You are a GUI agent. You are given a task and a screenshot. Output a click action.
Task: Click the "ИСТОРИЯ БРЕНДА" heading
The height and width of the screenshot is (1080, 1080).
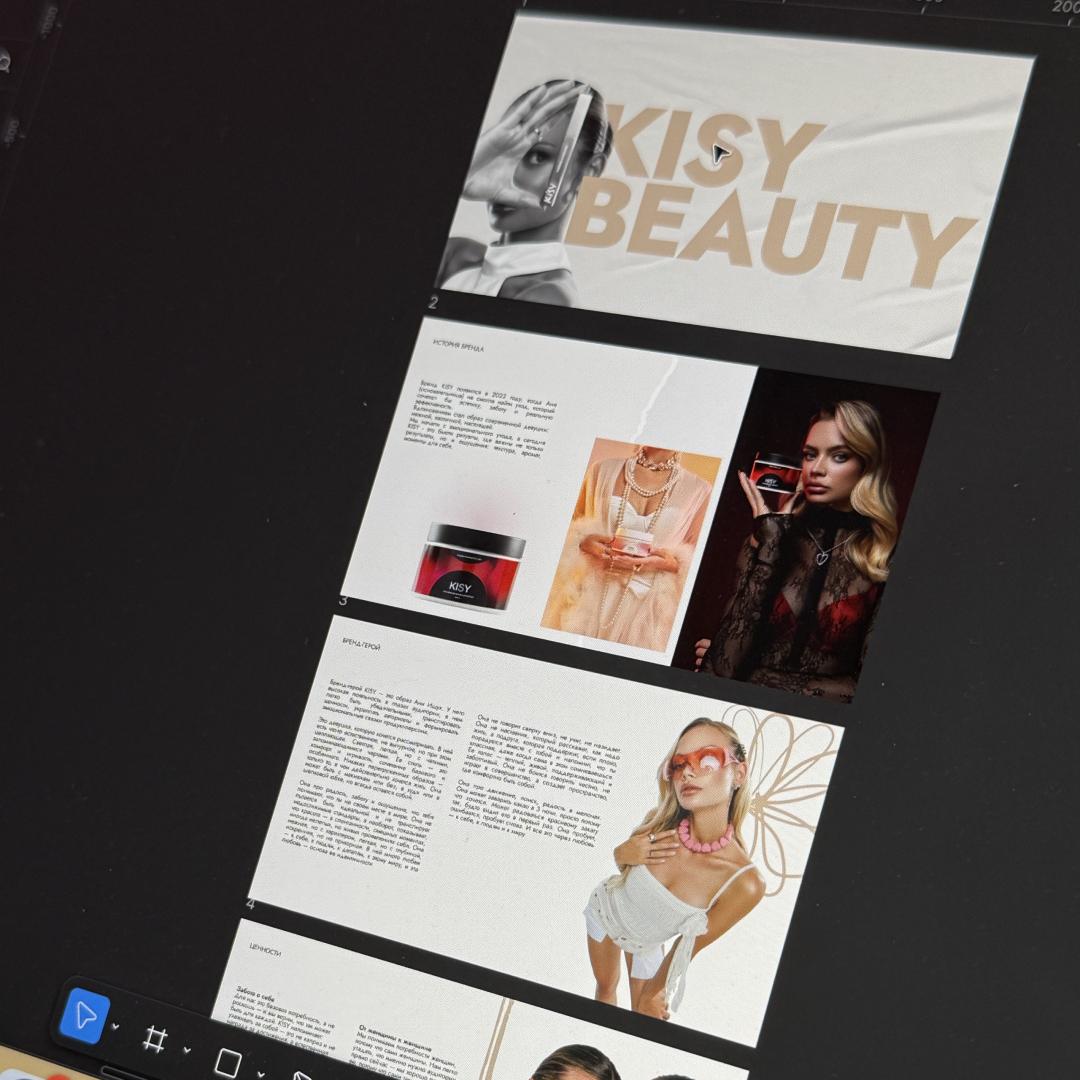[x=458, y=345]
